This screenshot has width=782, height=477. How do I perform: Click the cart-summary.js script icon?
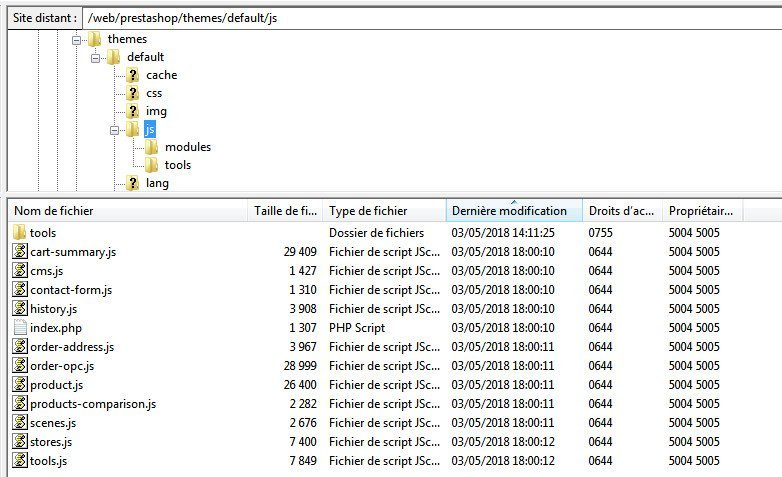19,251
